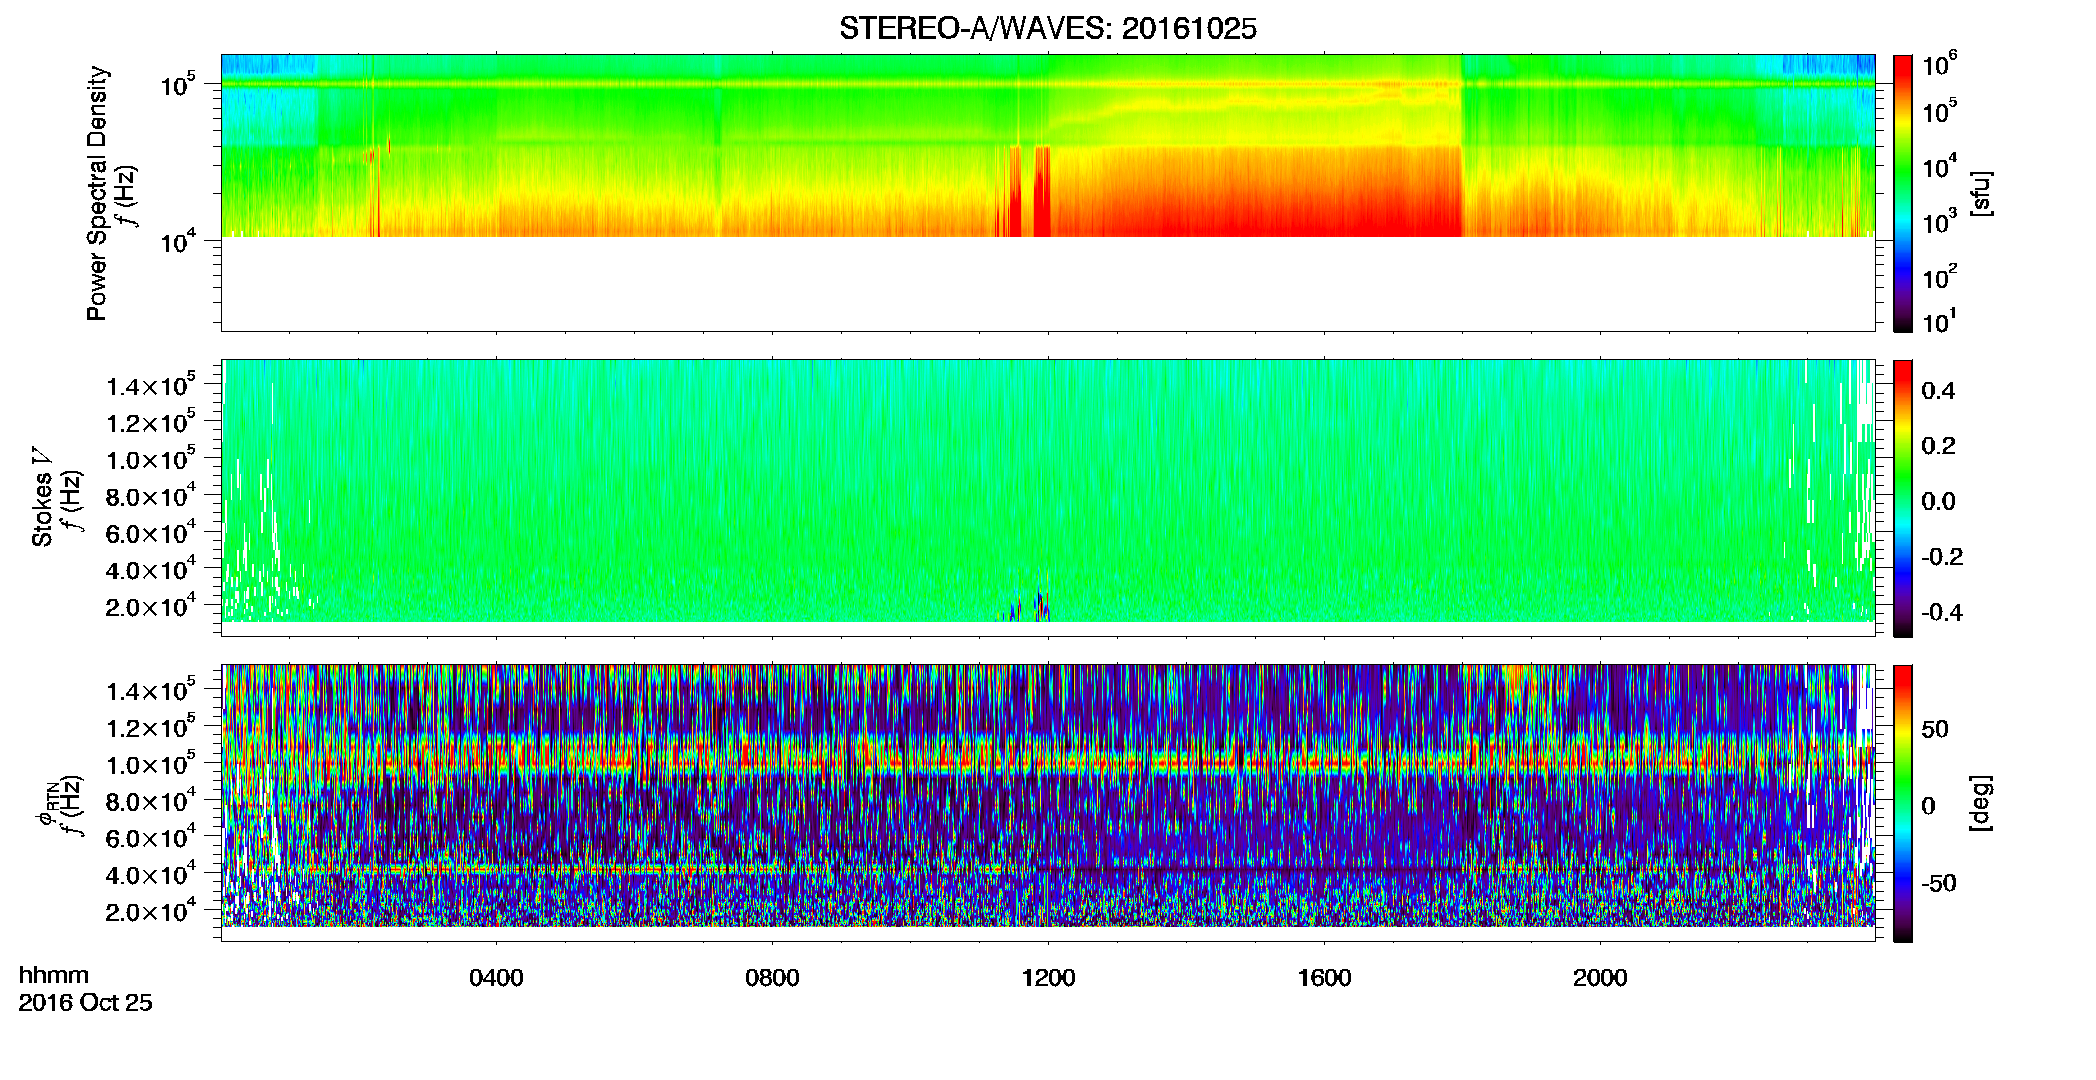
Task: Click the Power Spectral Density axis label
Action: tap(97, 193)
